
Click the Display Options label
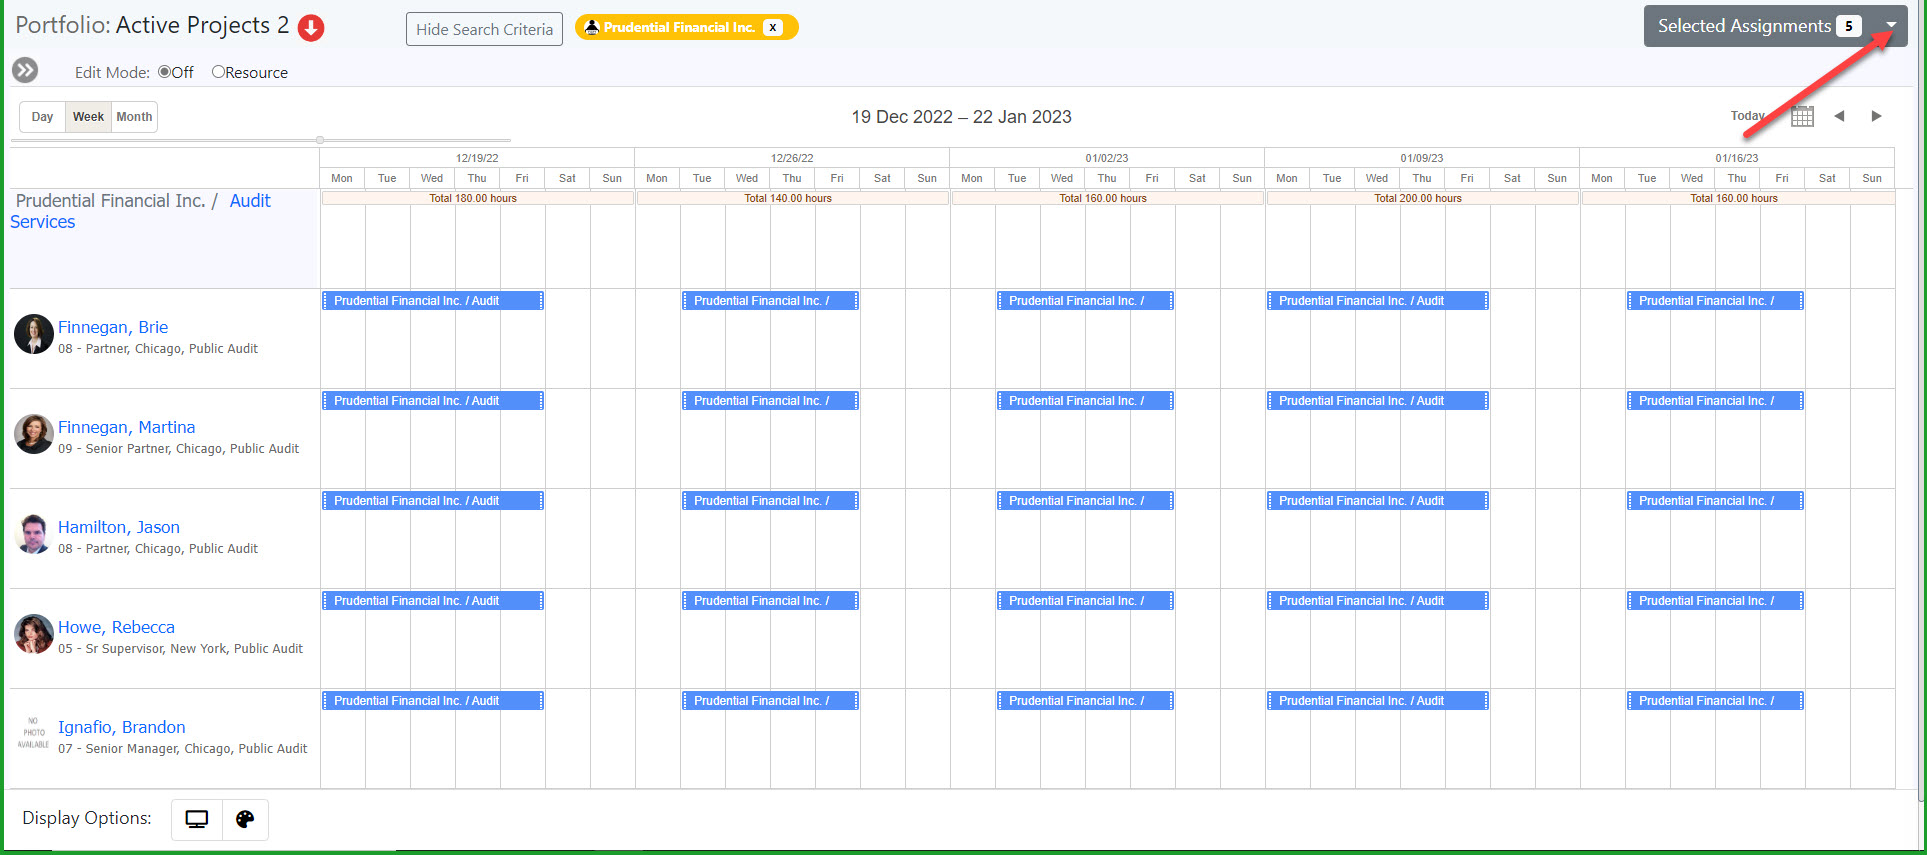tap(87, 818)
